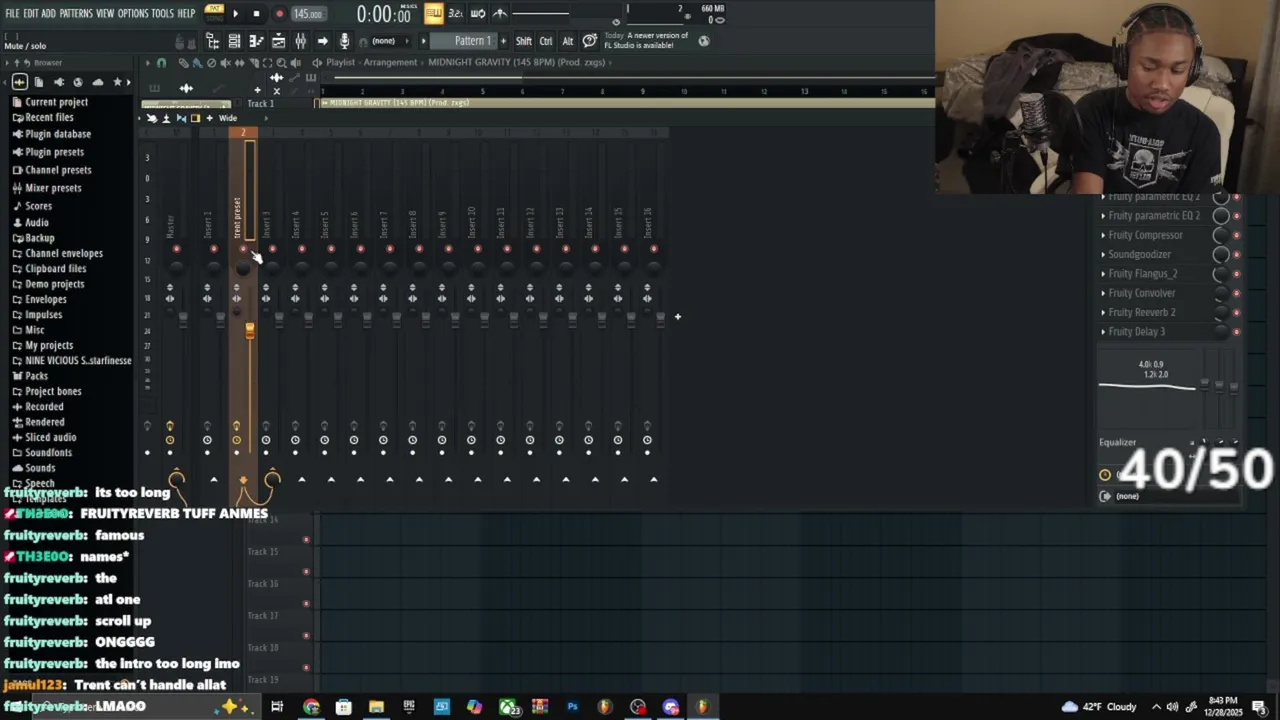Click the browser 'All' tab icon
The image size is (1280, 720).
point(19,82)
